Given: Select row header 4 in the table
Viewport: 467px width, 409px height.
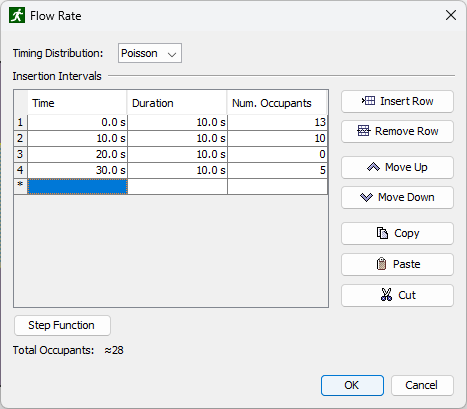Looking at the screenshot, I should (21, 170).
